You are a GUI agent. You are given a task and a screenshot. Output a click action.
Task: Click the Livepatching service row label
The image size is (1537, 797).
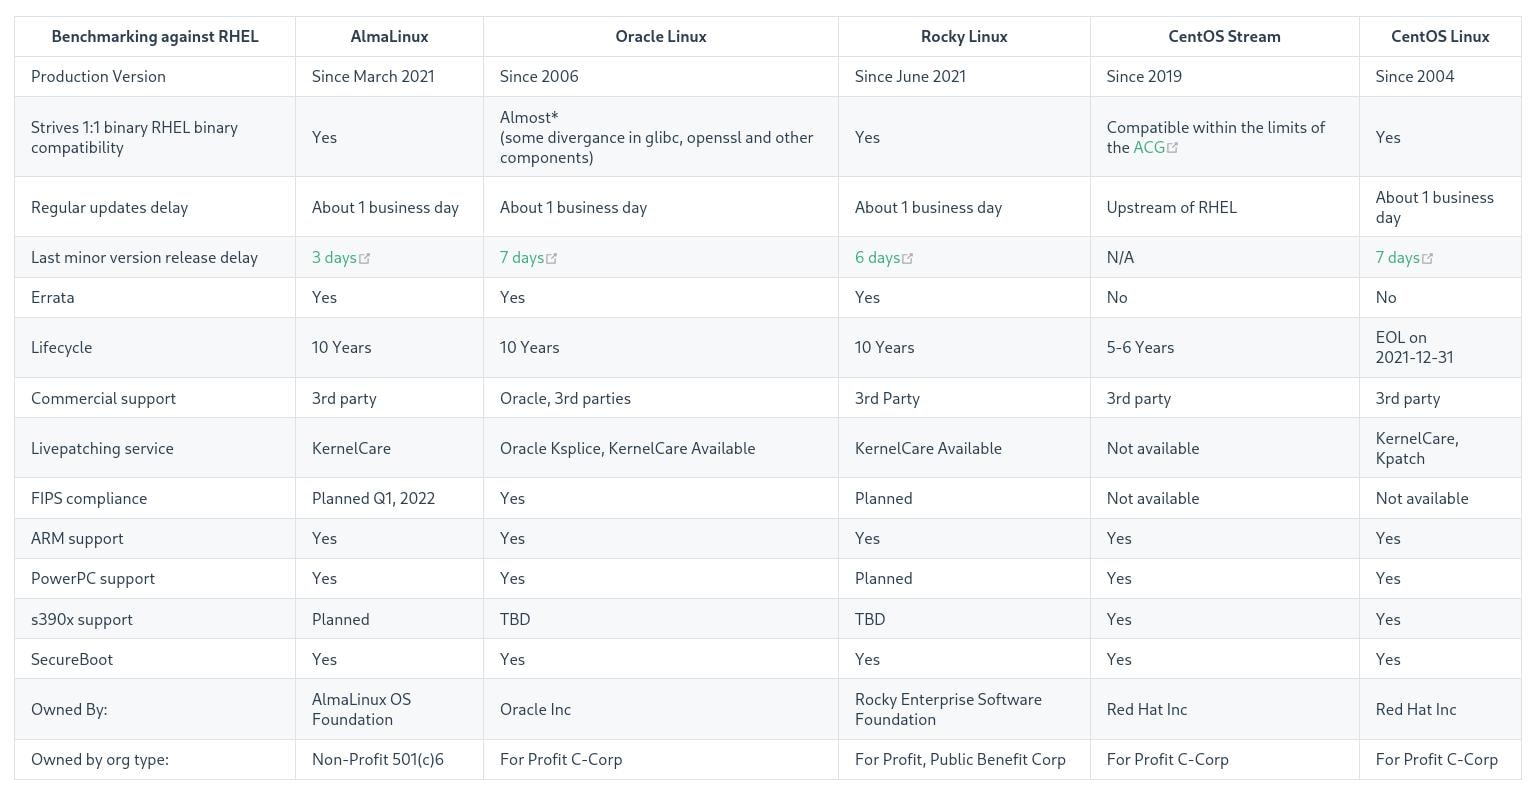pyautogui.click(x=102, y=448)
